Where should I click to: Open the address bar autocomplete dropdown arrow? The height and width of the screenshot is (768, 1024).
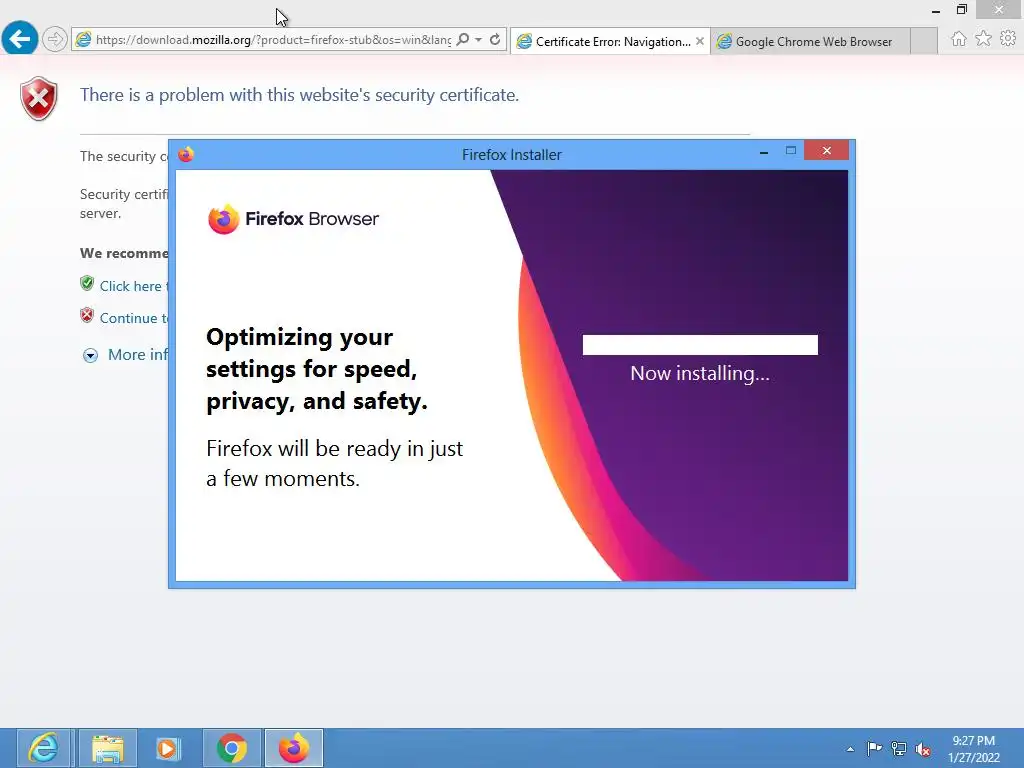pyautogui.click(x=479, y=40)
